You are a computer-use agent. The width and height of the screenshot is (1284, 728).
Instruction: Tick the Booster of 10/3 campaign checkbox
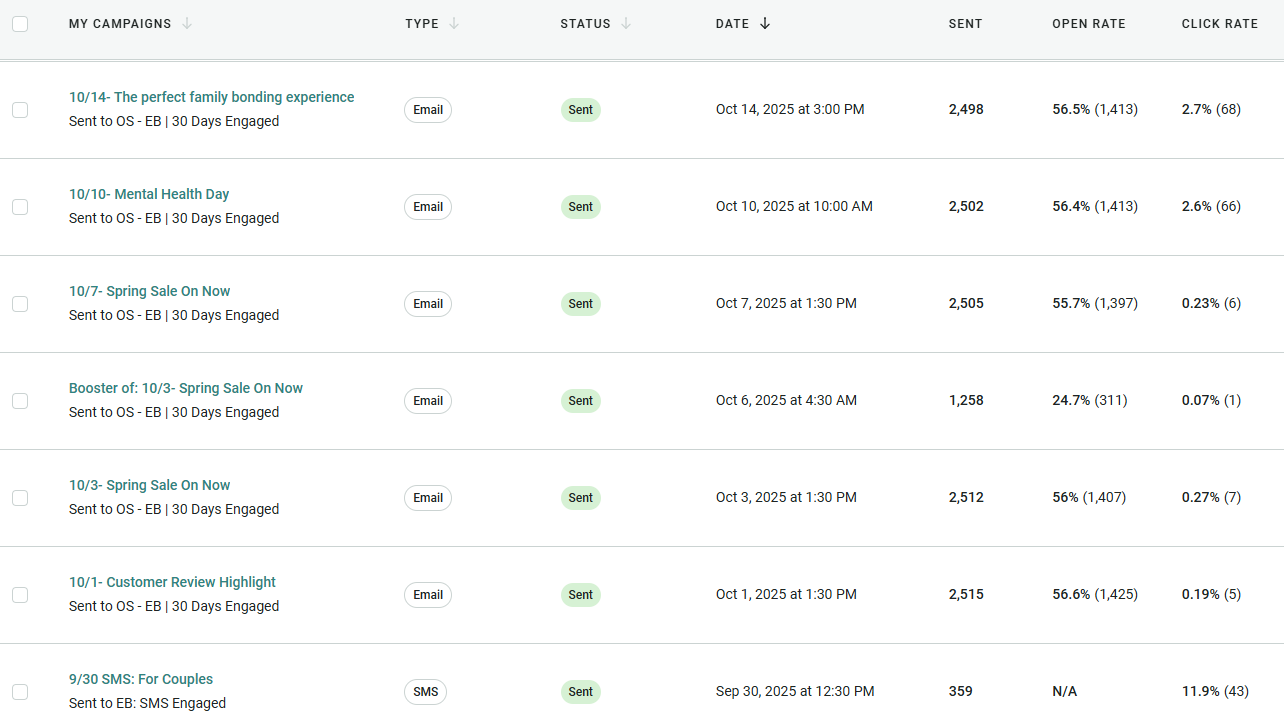click(x=20, y=401)
